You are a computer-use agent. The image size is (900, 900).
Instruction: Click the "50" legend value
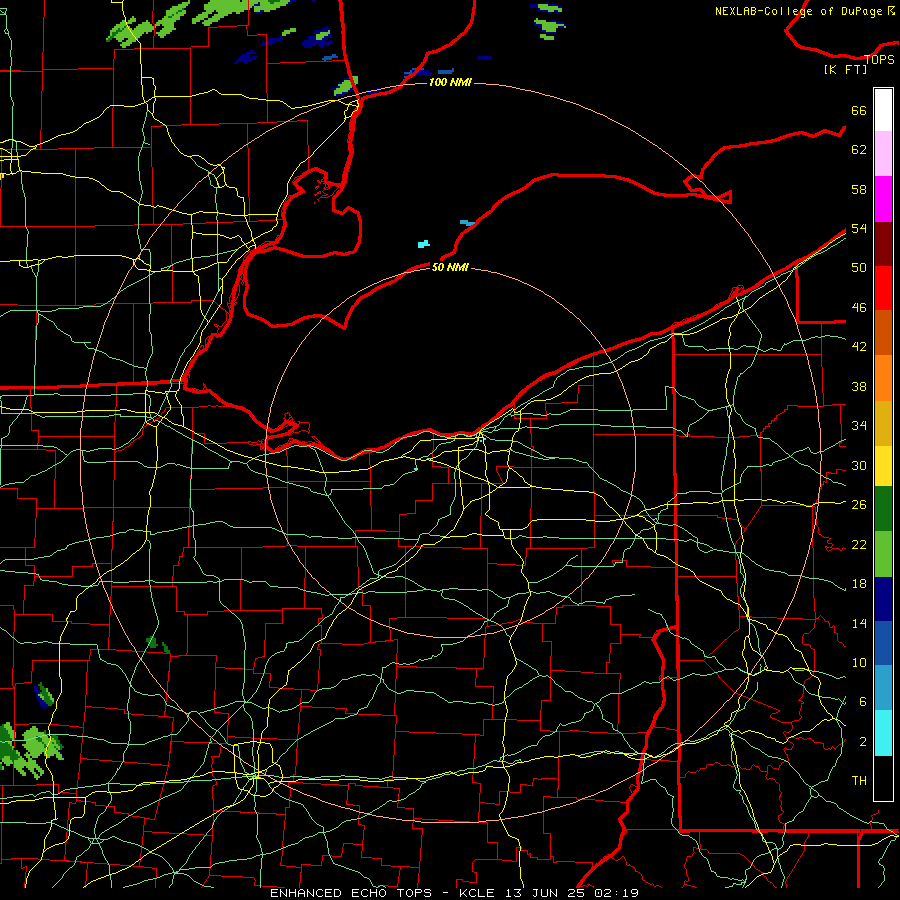(859, 267)
